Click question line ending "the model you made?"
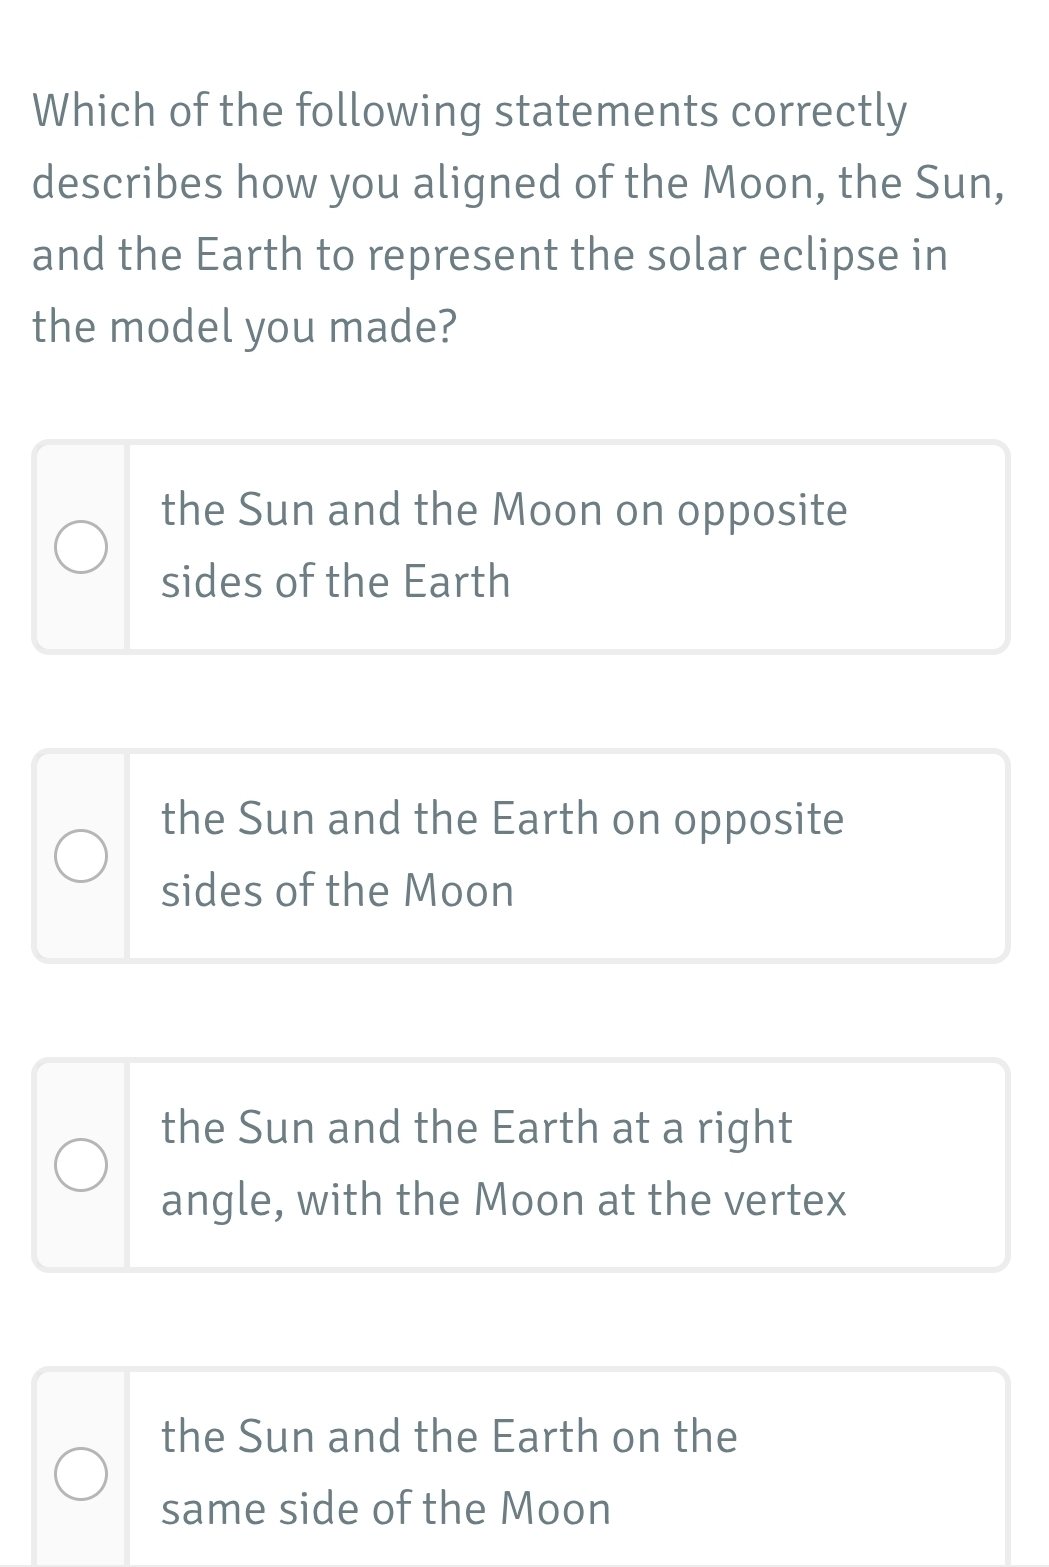 pos(245,326)
